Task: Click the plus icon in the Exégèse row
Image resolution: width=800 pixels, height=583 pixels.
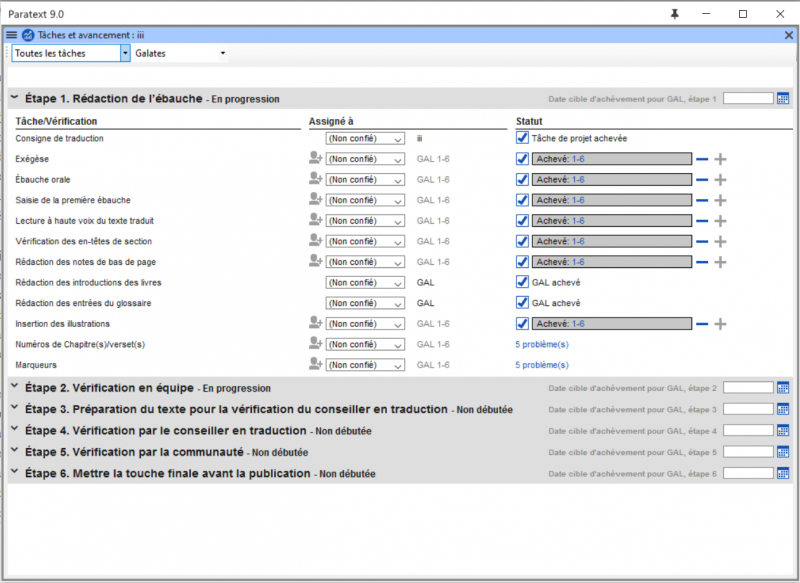Action: (x=720, y=159)
